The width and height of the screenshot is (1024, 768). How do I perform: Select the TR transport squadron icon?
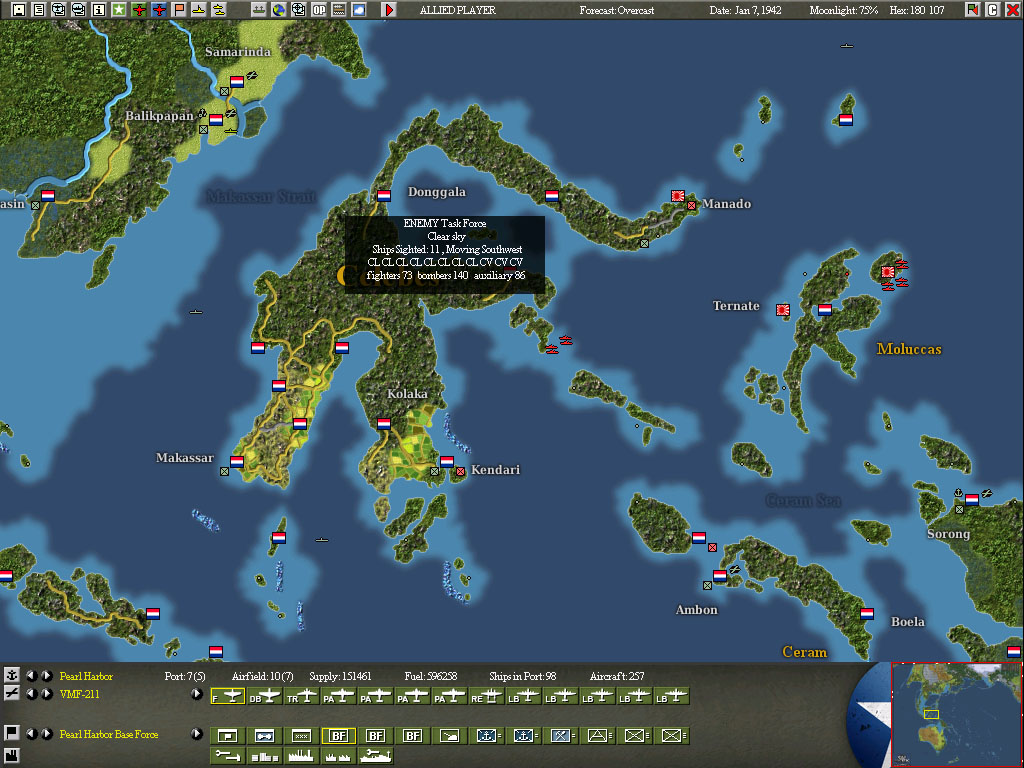click(x=302, y=696)
